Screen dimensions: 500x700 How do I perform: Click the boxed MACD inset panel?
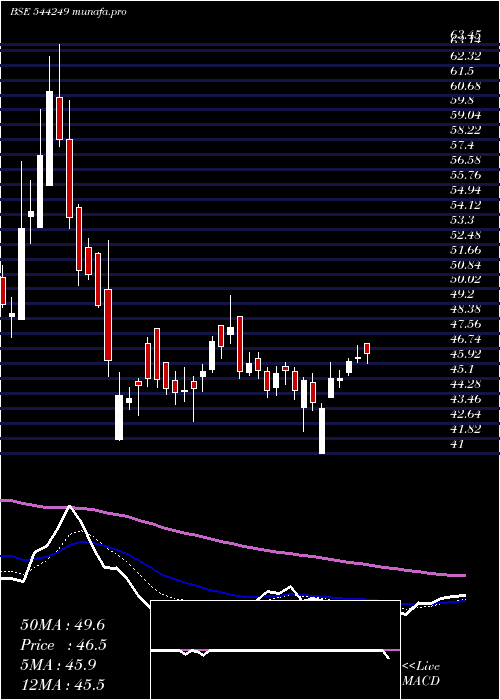click(x=275, y=650)
